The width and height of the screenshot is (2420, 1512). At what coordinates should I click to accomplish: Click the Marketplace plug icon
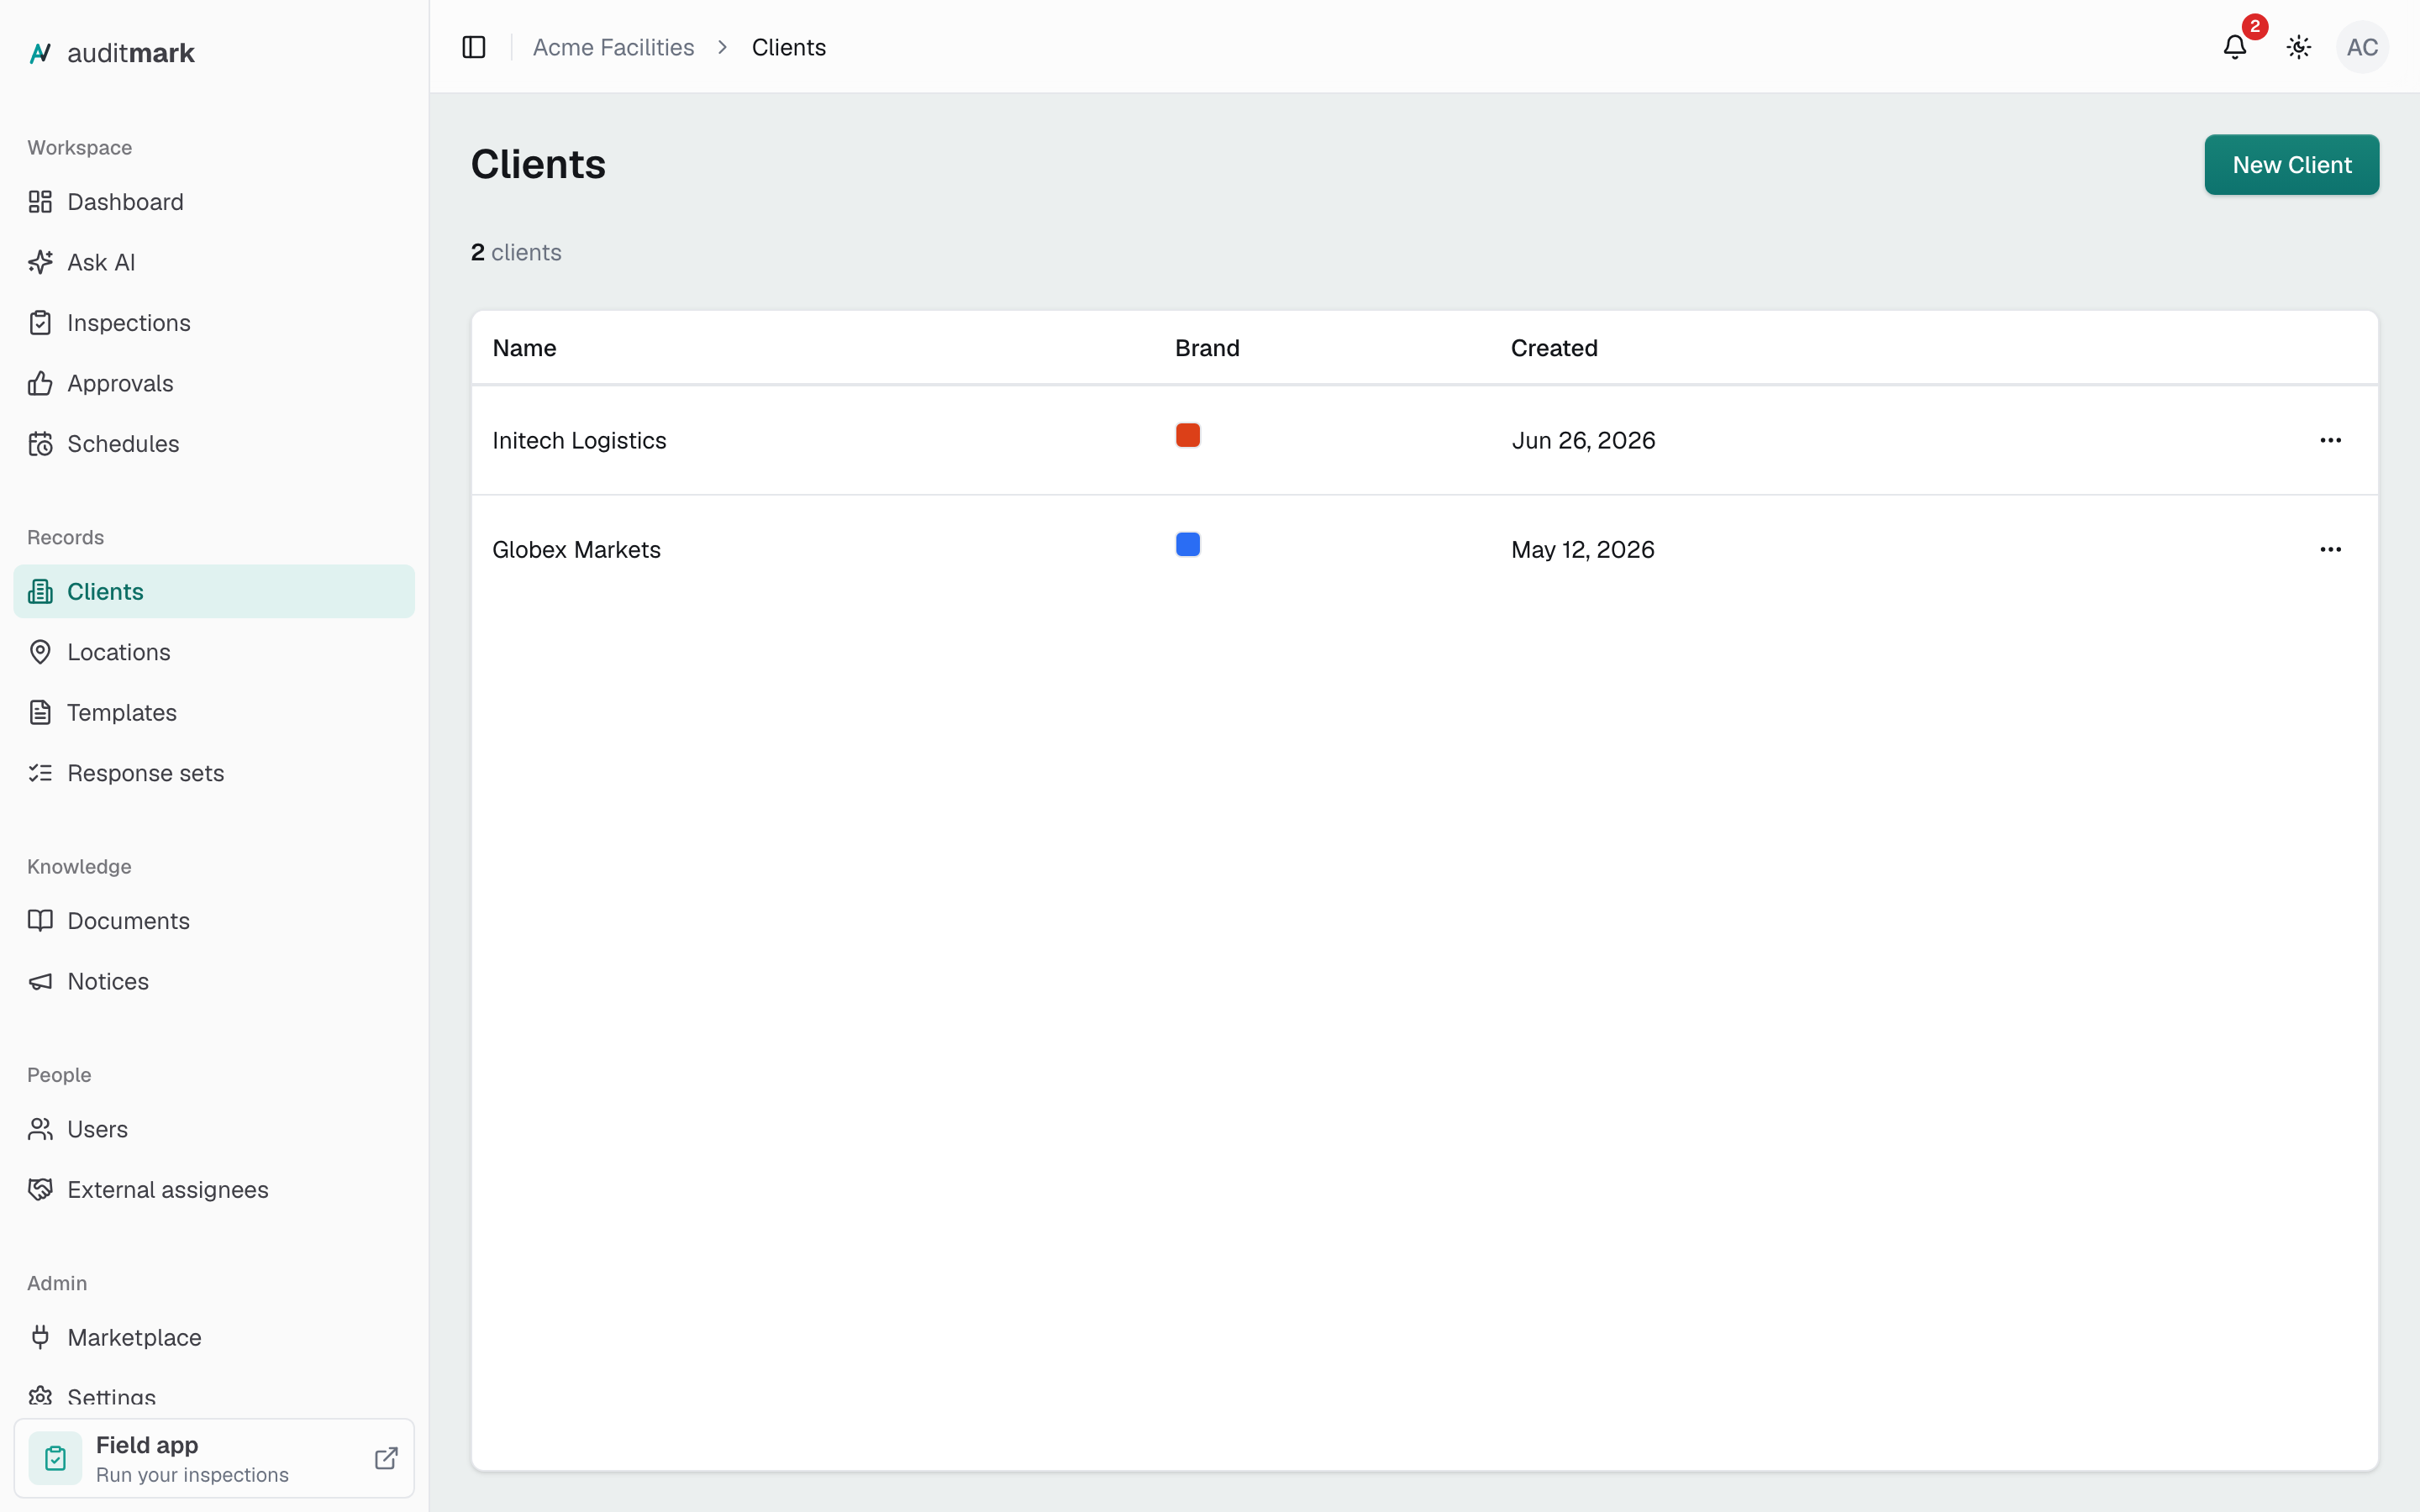point(40,1338)
